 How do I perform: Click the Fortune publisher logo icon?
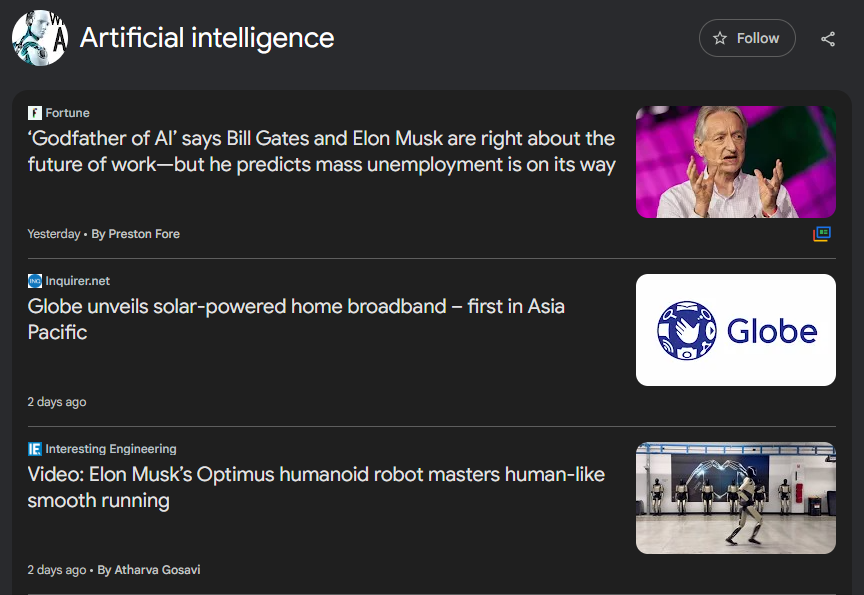click(x=35, y=113)
